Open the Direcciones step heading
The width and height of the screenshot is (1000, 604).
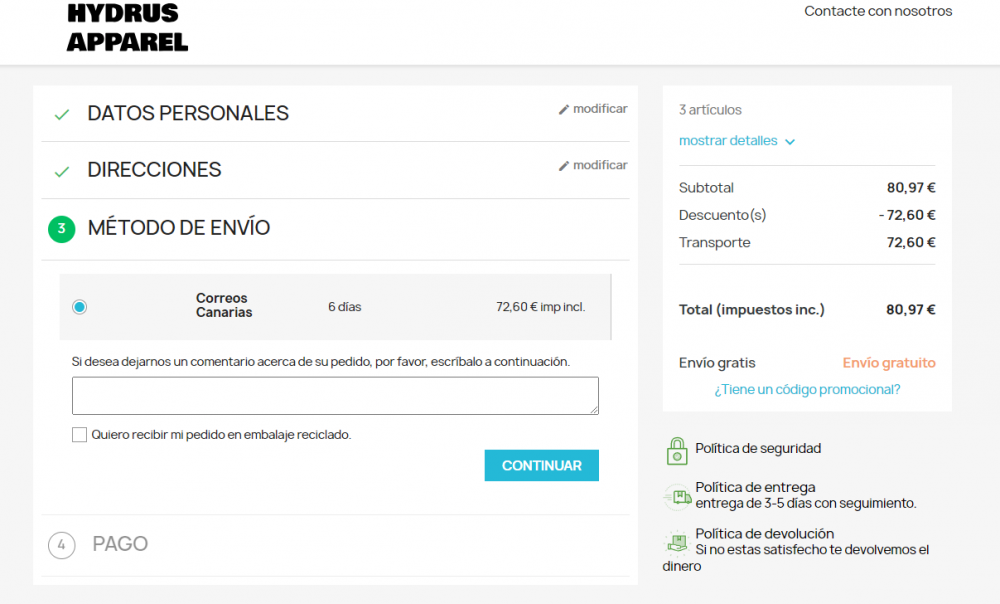coord(154,170)
